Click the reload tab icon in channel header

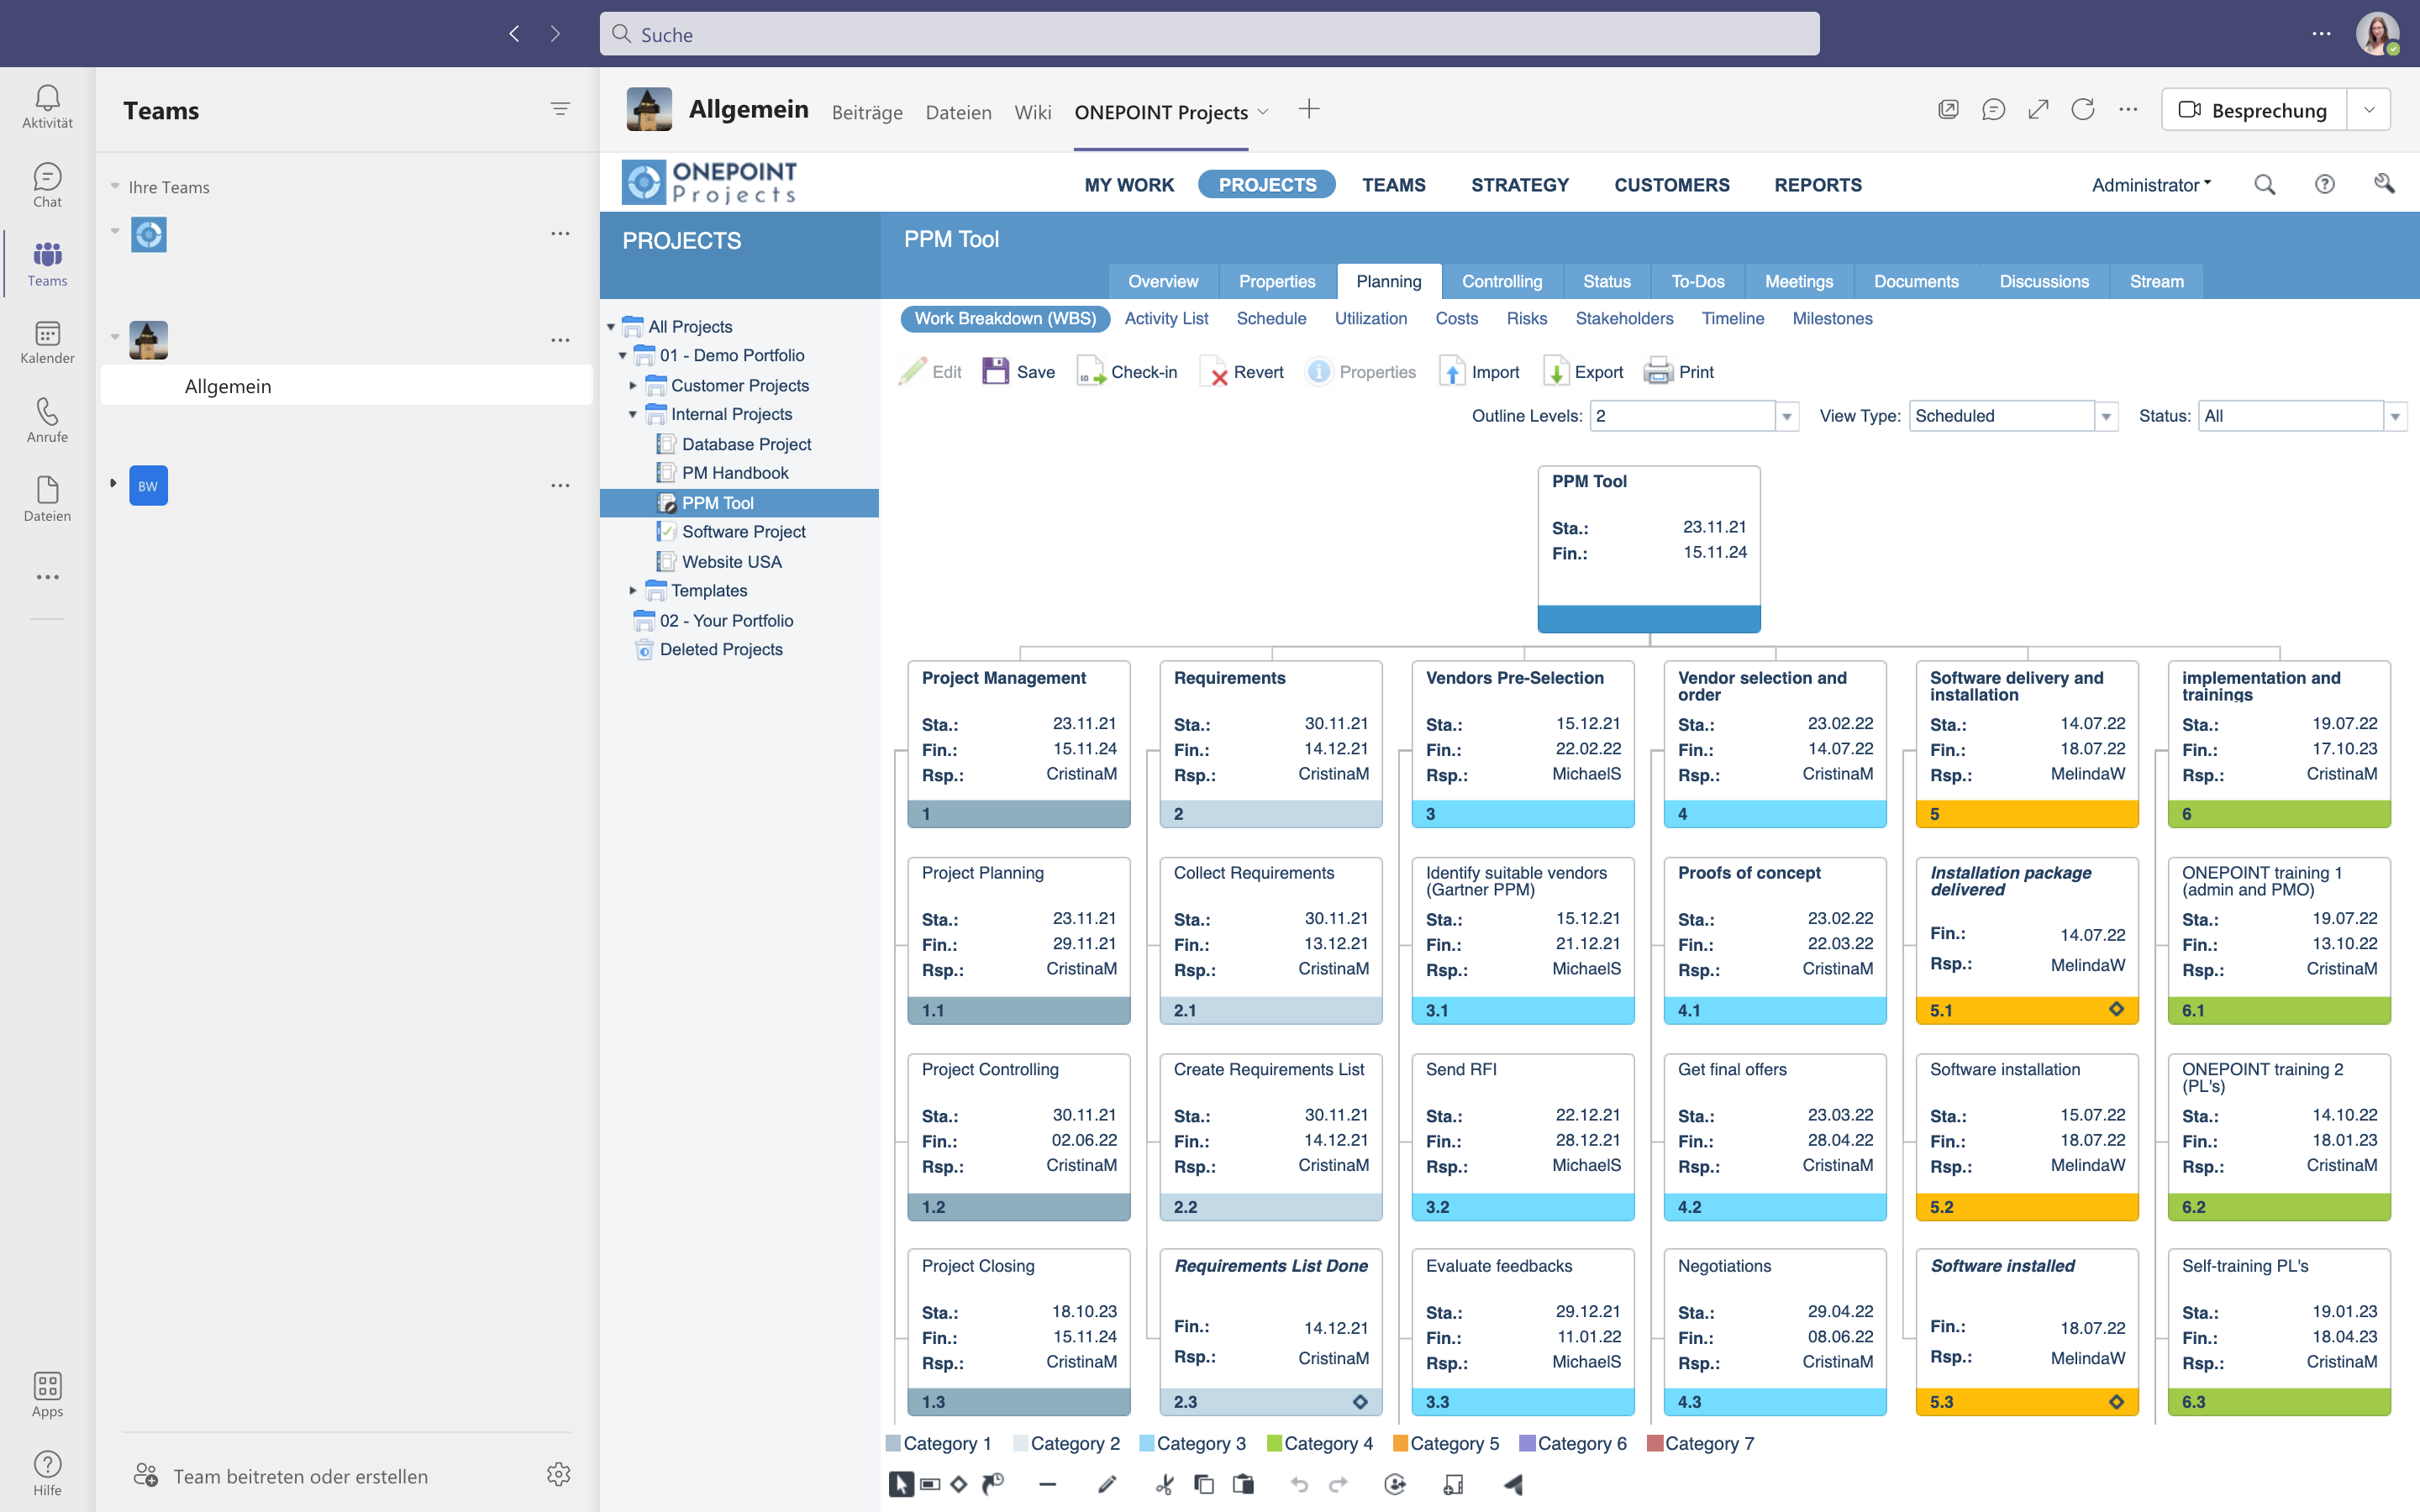point(2083,110)
